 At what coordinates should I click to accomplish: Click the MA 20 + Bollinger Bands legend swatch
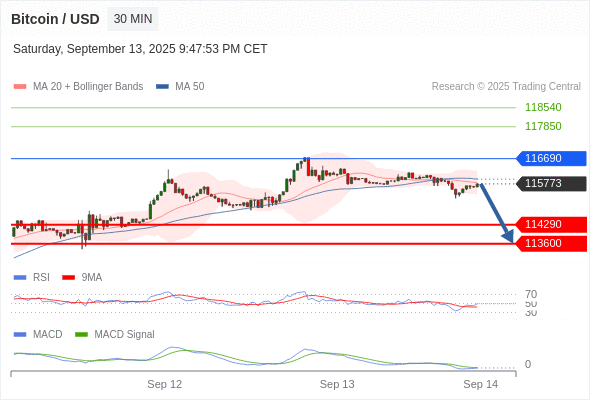pyautogui.click(x=20, y=87)
